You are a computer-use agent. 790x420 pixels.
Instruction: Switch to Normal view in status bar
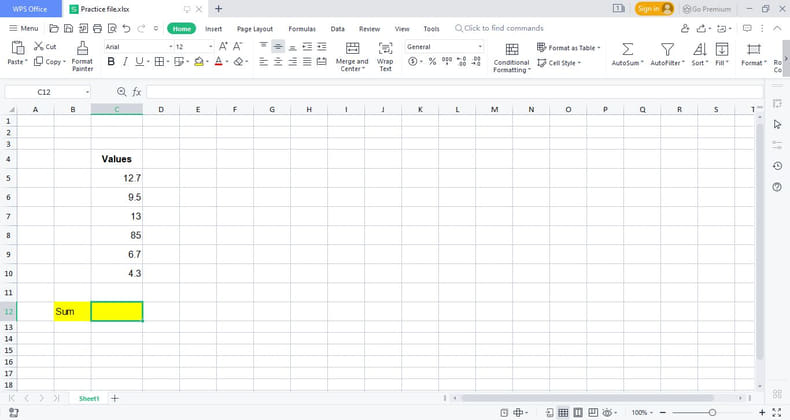tap(563, 412)
